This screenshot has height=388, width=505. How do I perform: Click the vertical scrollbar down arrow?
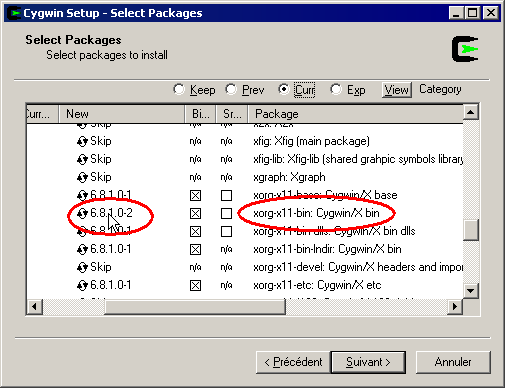click(471, 290)
